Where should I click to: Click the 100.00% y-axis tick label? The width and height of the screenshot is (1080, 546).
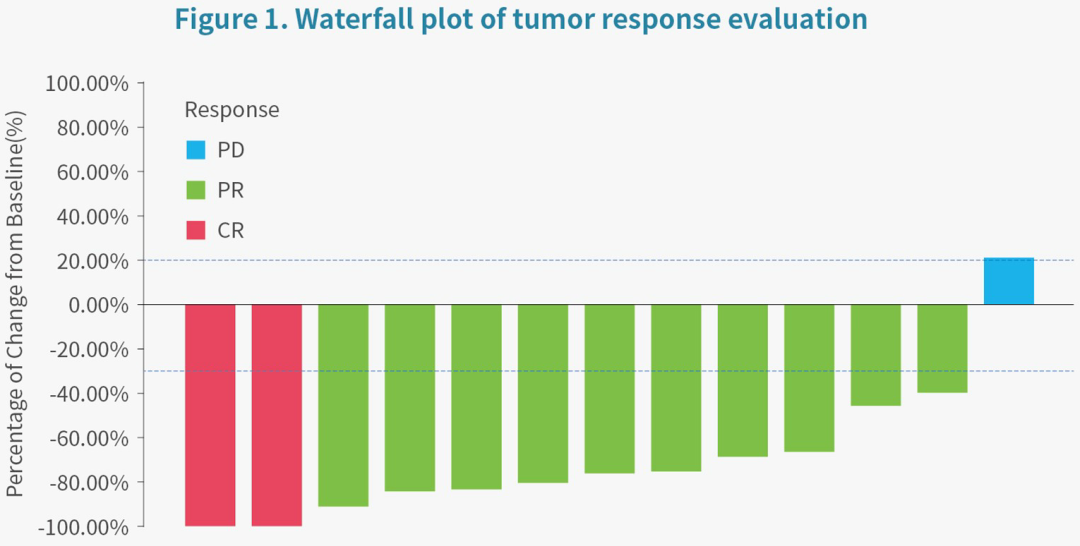pyautogui.click(x=87, y=83)
